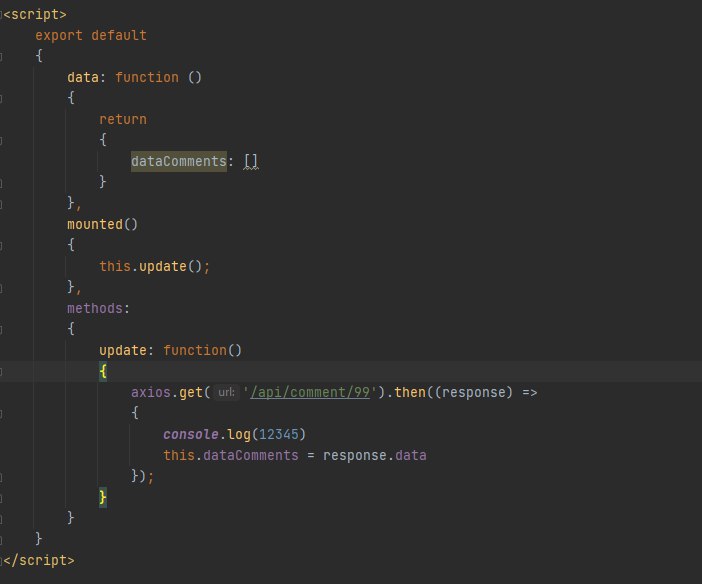The image size is (702, 584).
Task: Click the '=>' arrow operator
Action: click(530, 393)
